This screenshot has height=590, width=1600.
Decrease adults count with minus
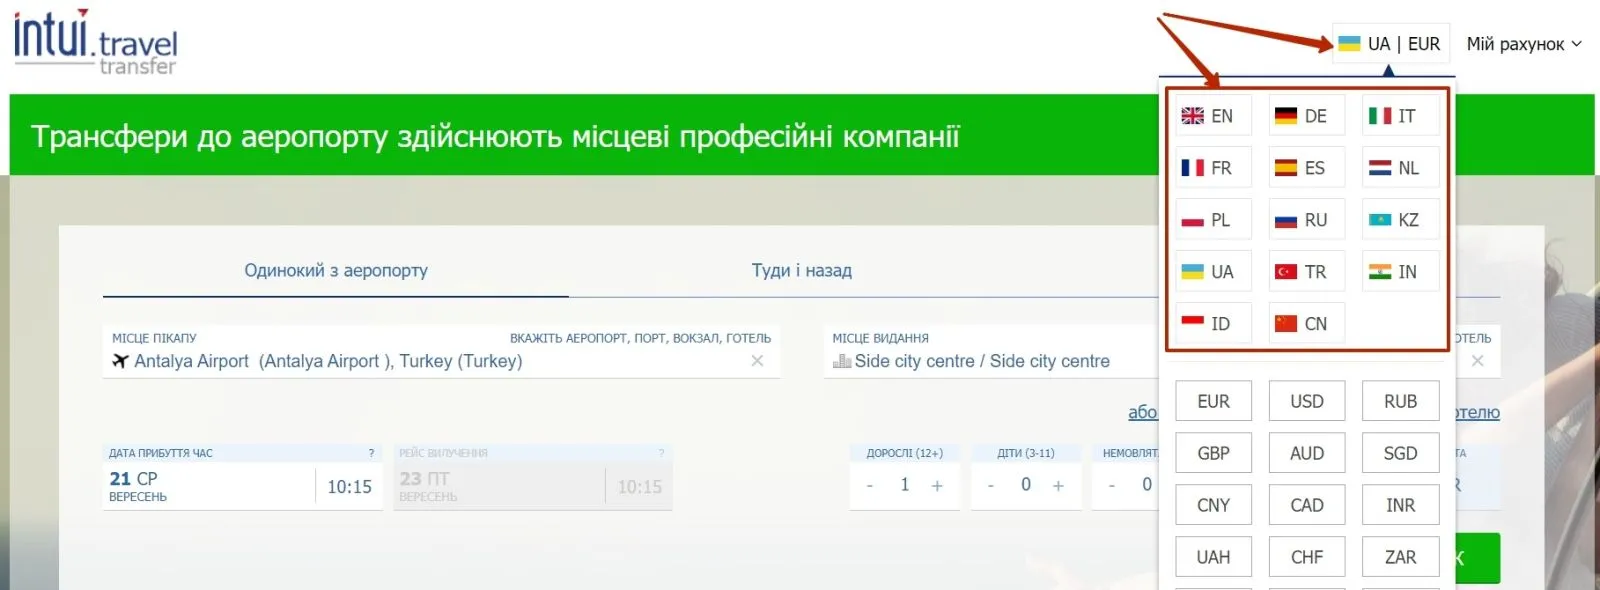coord(870,486)
